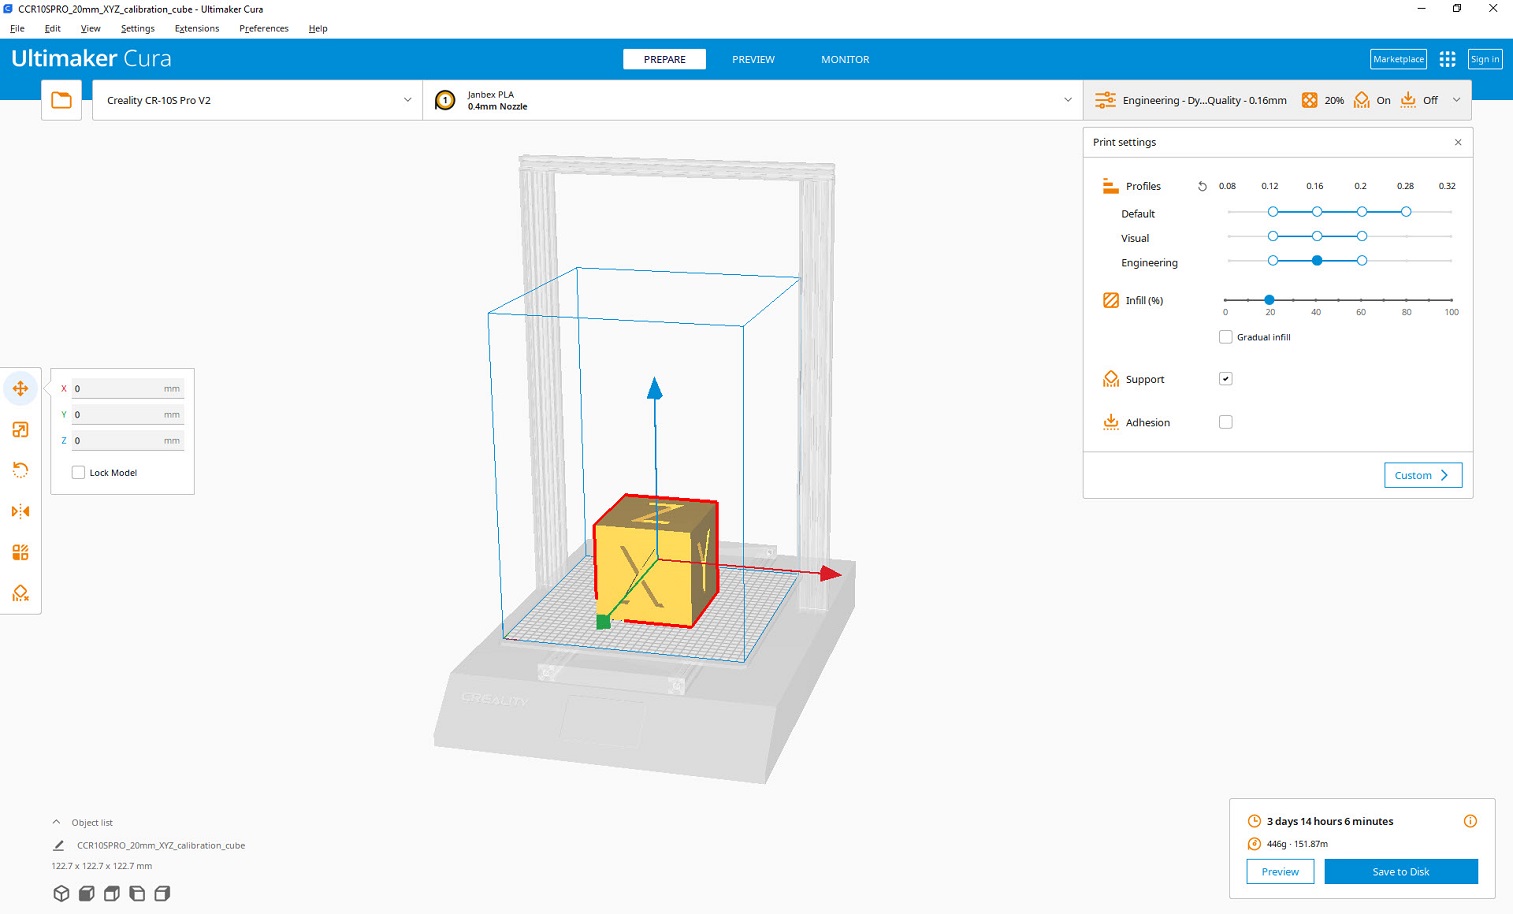The image size is (1513, 914).
Task: Click the Sign in button
Action: tap(1485, 59)
